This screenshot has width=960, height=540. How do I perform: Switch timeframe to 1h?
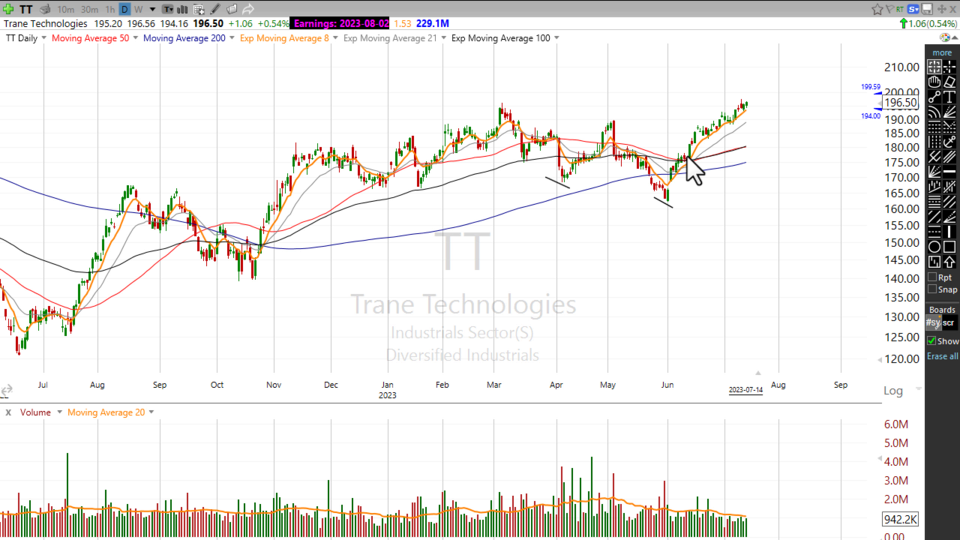pos(110,9)
